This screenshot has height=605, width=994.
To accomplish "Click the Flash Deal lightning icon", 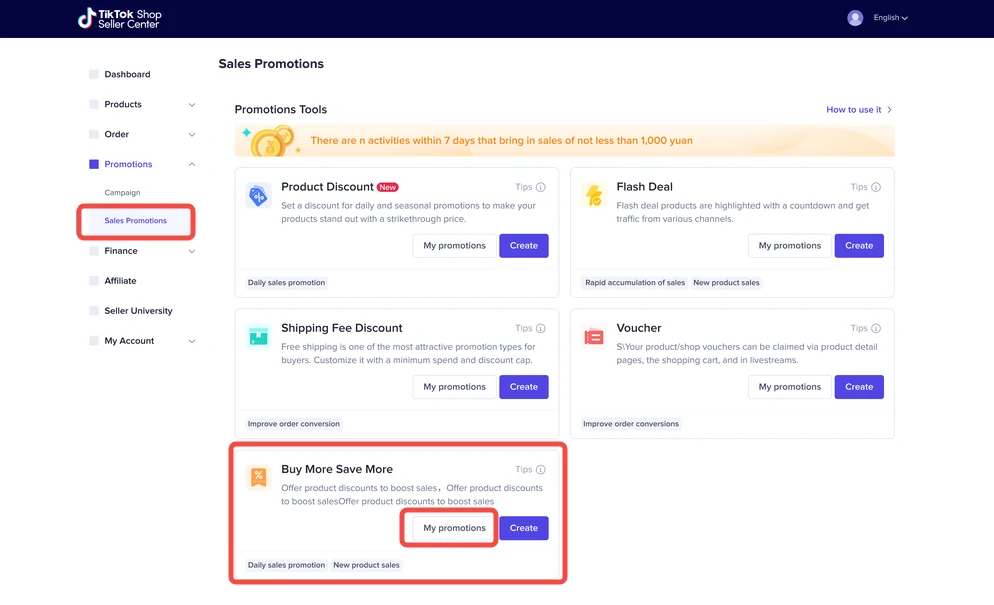I will click(x=593, y=196).
